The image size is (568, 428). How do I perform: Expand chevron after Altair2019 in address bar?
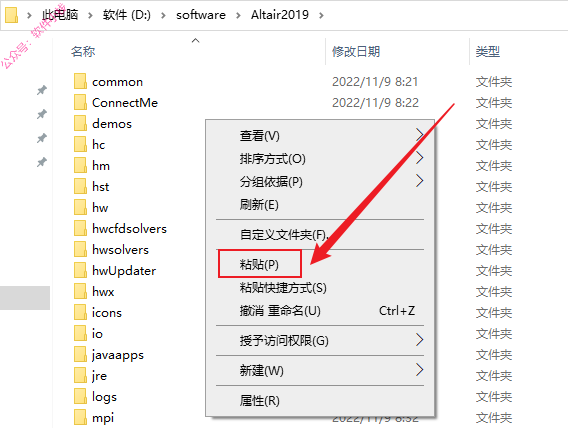[x=321, y=15]
